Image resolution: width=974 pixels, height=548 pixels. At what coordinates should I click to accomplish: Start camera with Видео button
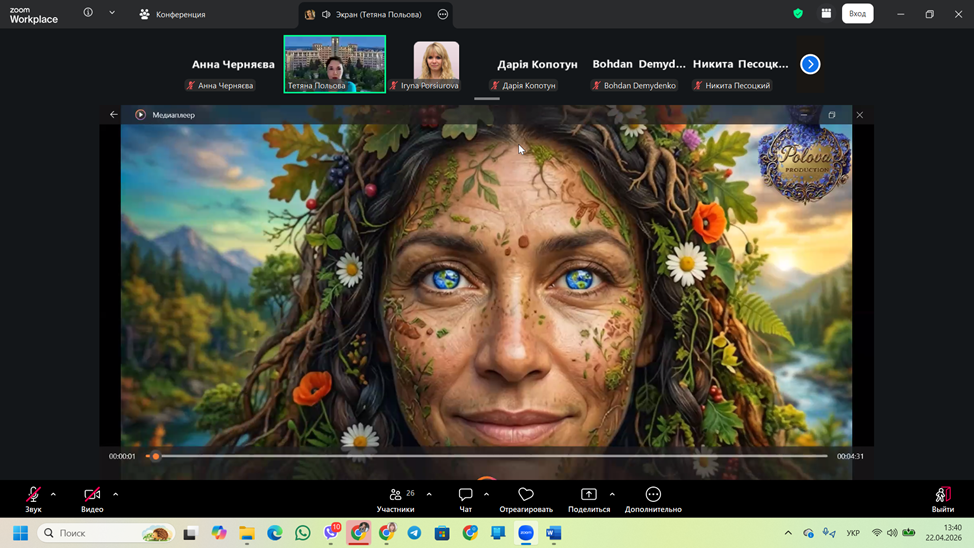point(92,500)
